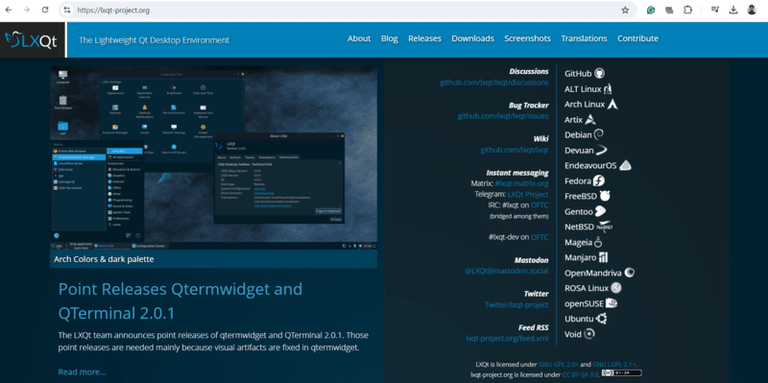
Task: Click the site information icon in address bar
Action: (67, 10)
